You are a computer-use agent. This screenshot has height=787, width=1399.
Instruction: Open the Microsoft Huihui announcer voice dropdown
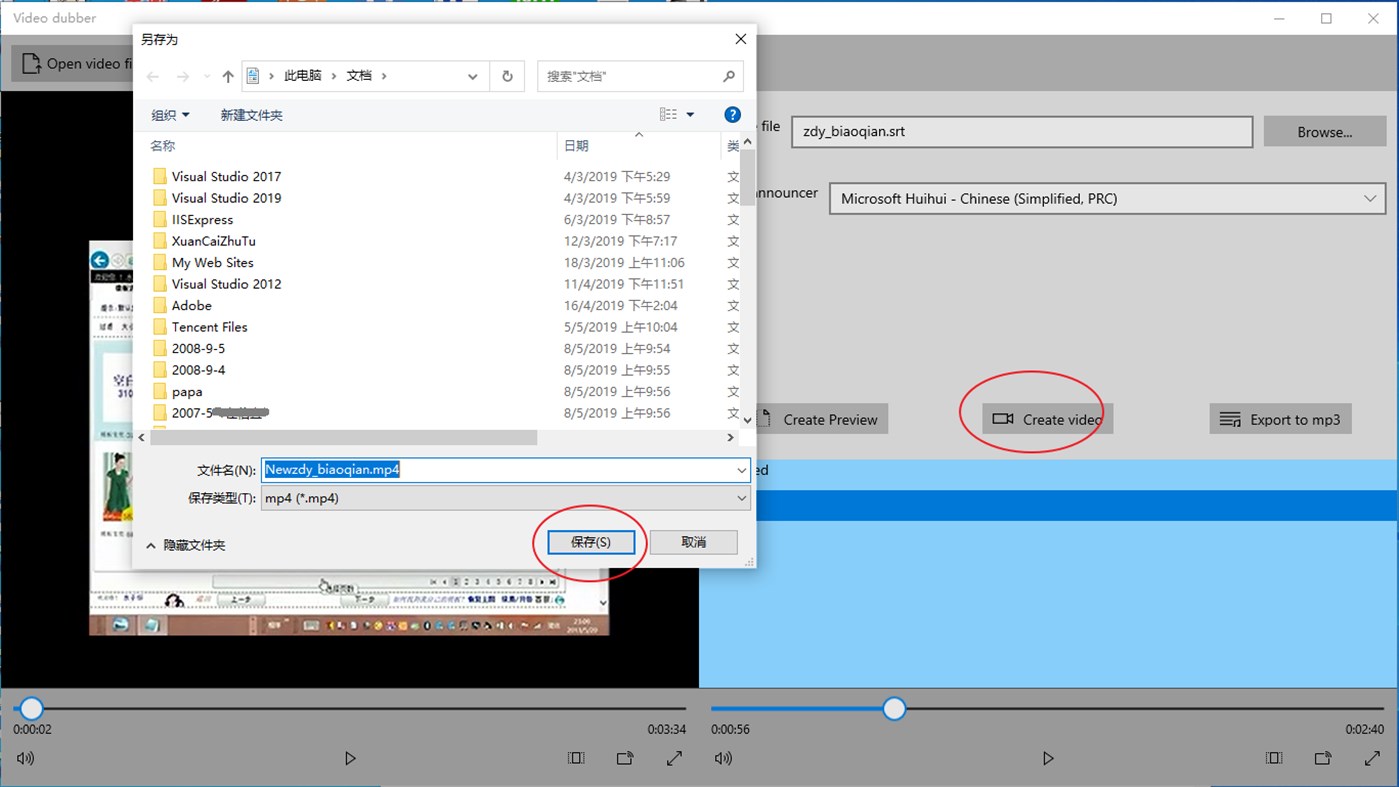coord(1370,198)
